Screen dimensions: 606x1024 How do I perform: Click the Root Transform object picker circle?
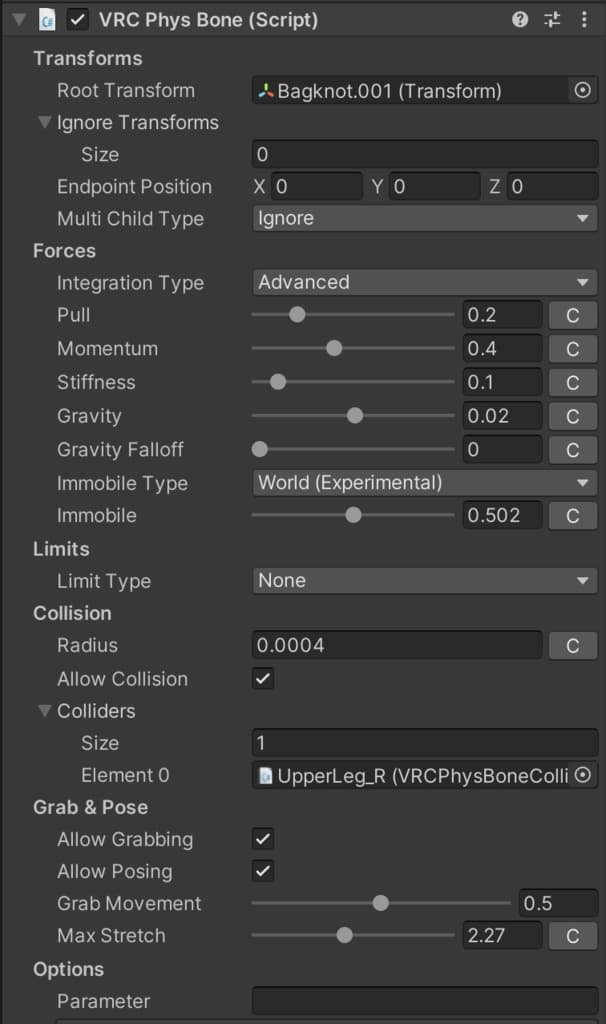[583, 91]
